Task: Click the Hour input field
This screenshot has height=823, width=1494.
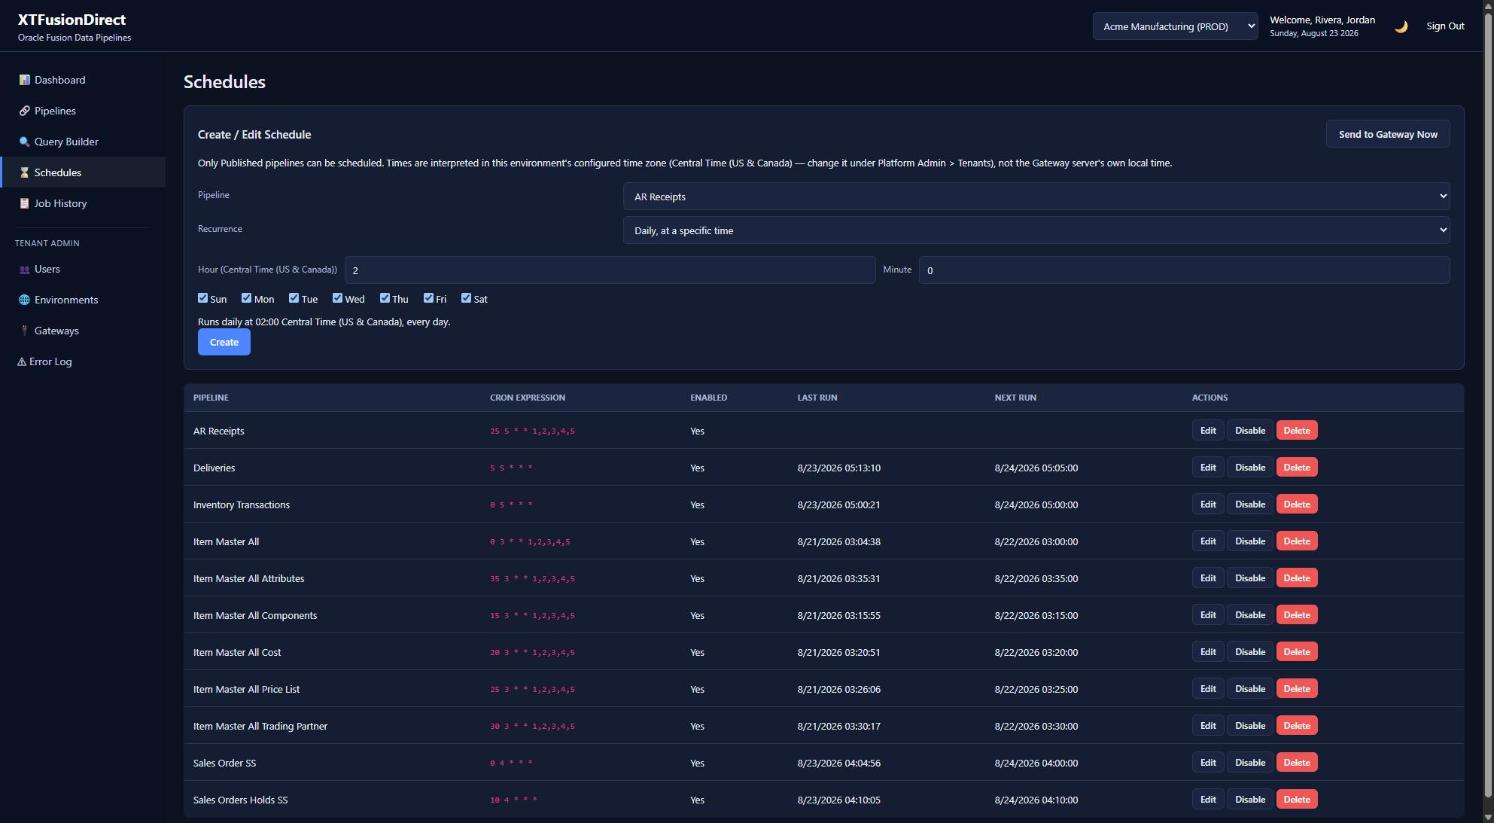Action: [x=610, y=270]
